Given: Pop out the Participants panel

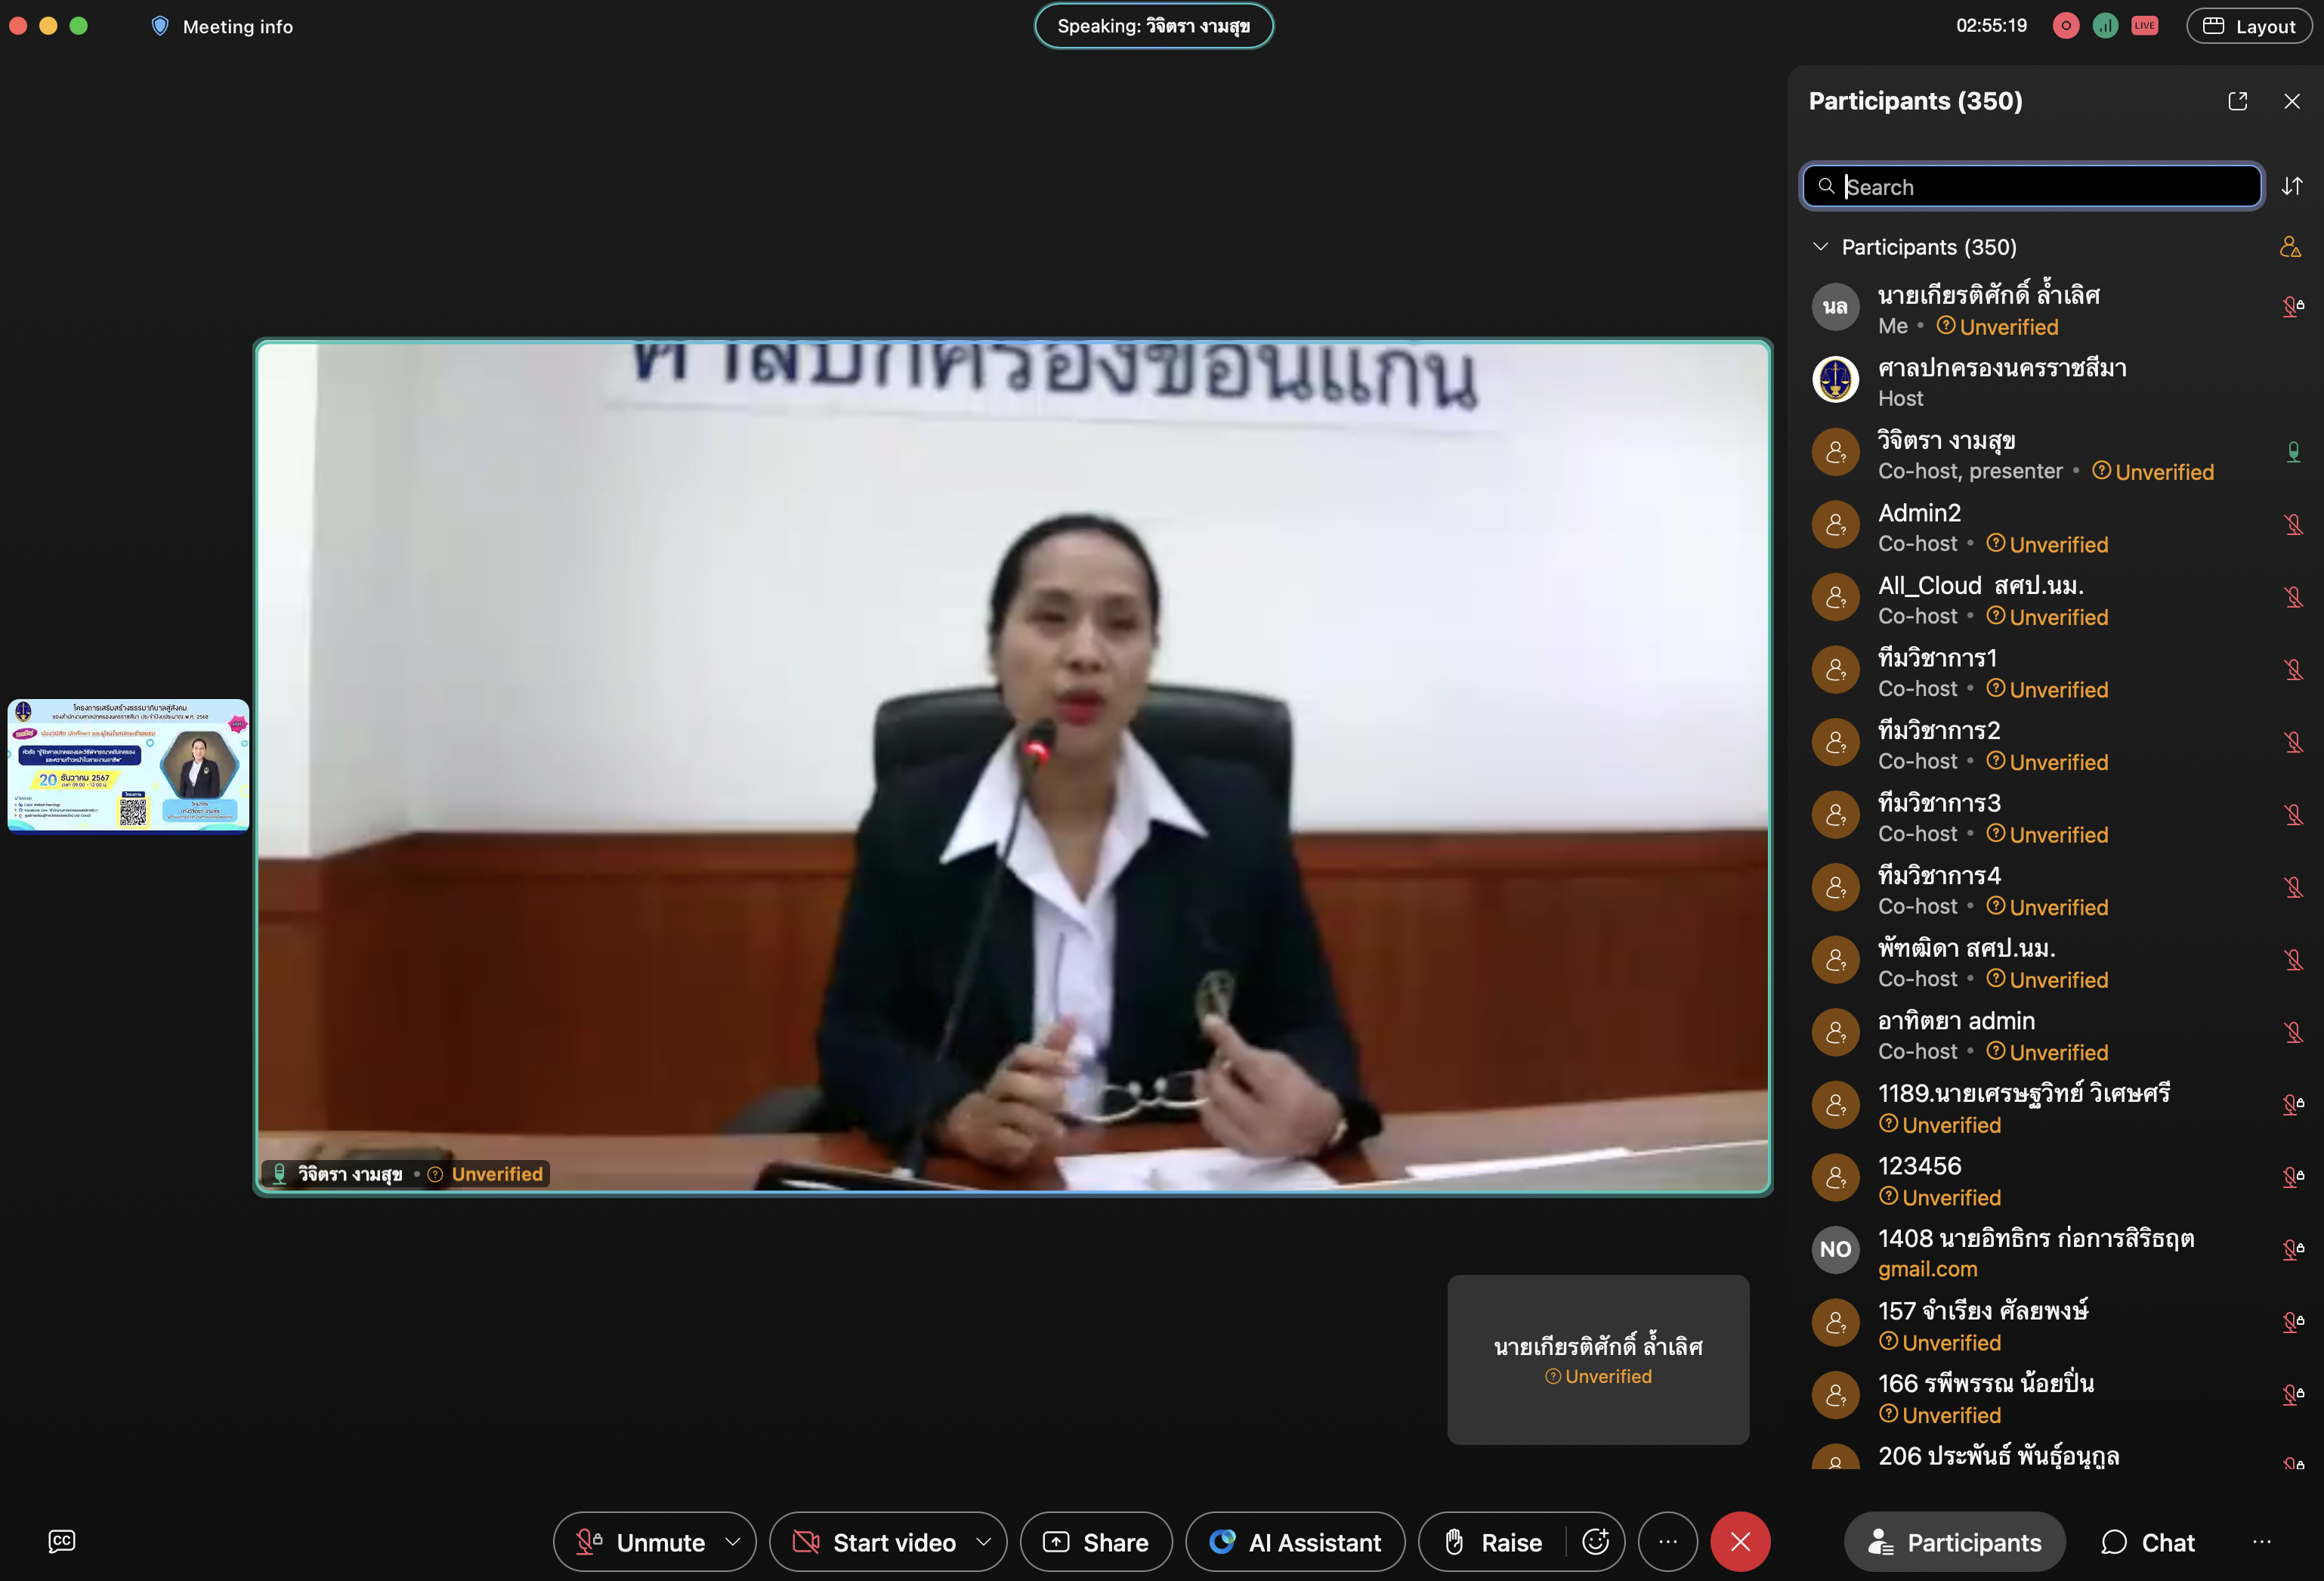Looking at the screenshot, I should 2237,101.
